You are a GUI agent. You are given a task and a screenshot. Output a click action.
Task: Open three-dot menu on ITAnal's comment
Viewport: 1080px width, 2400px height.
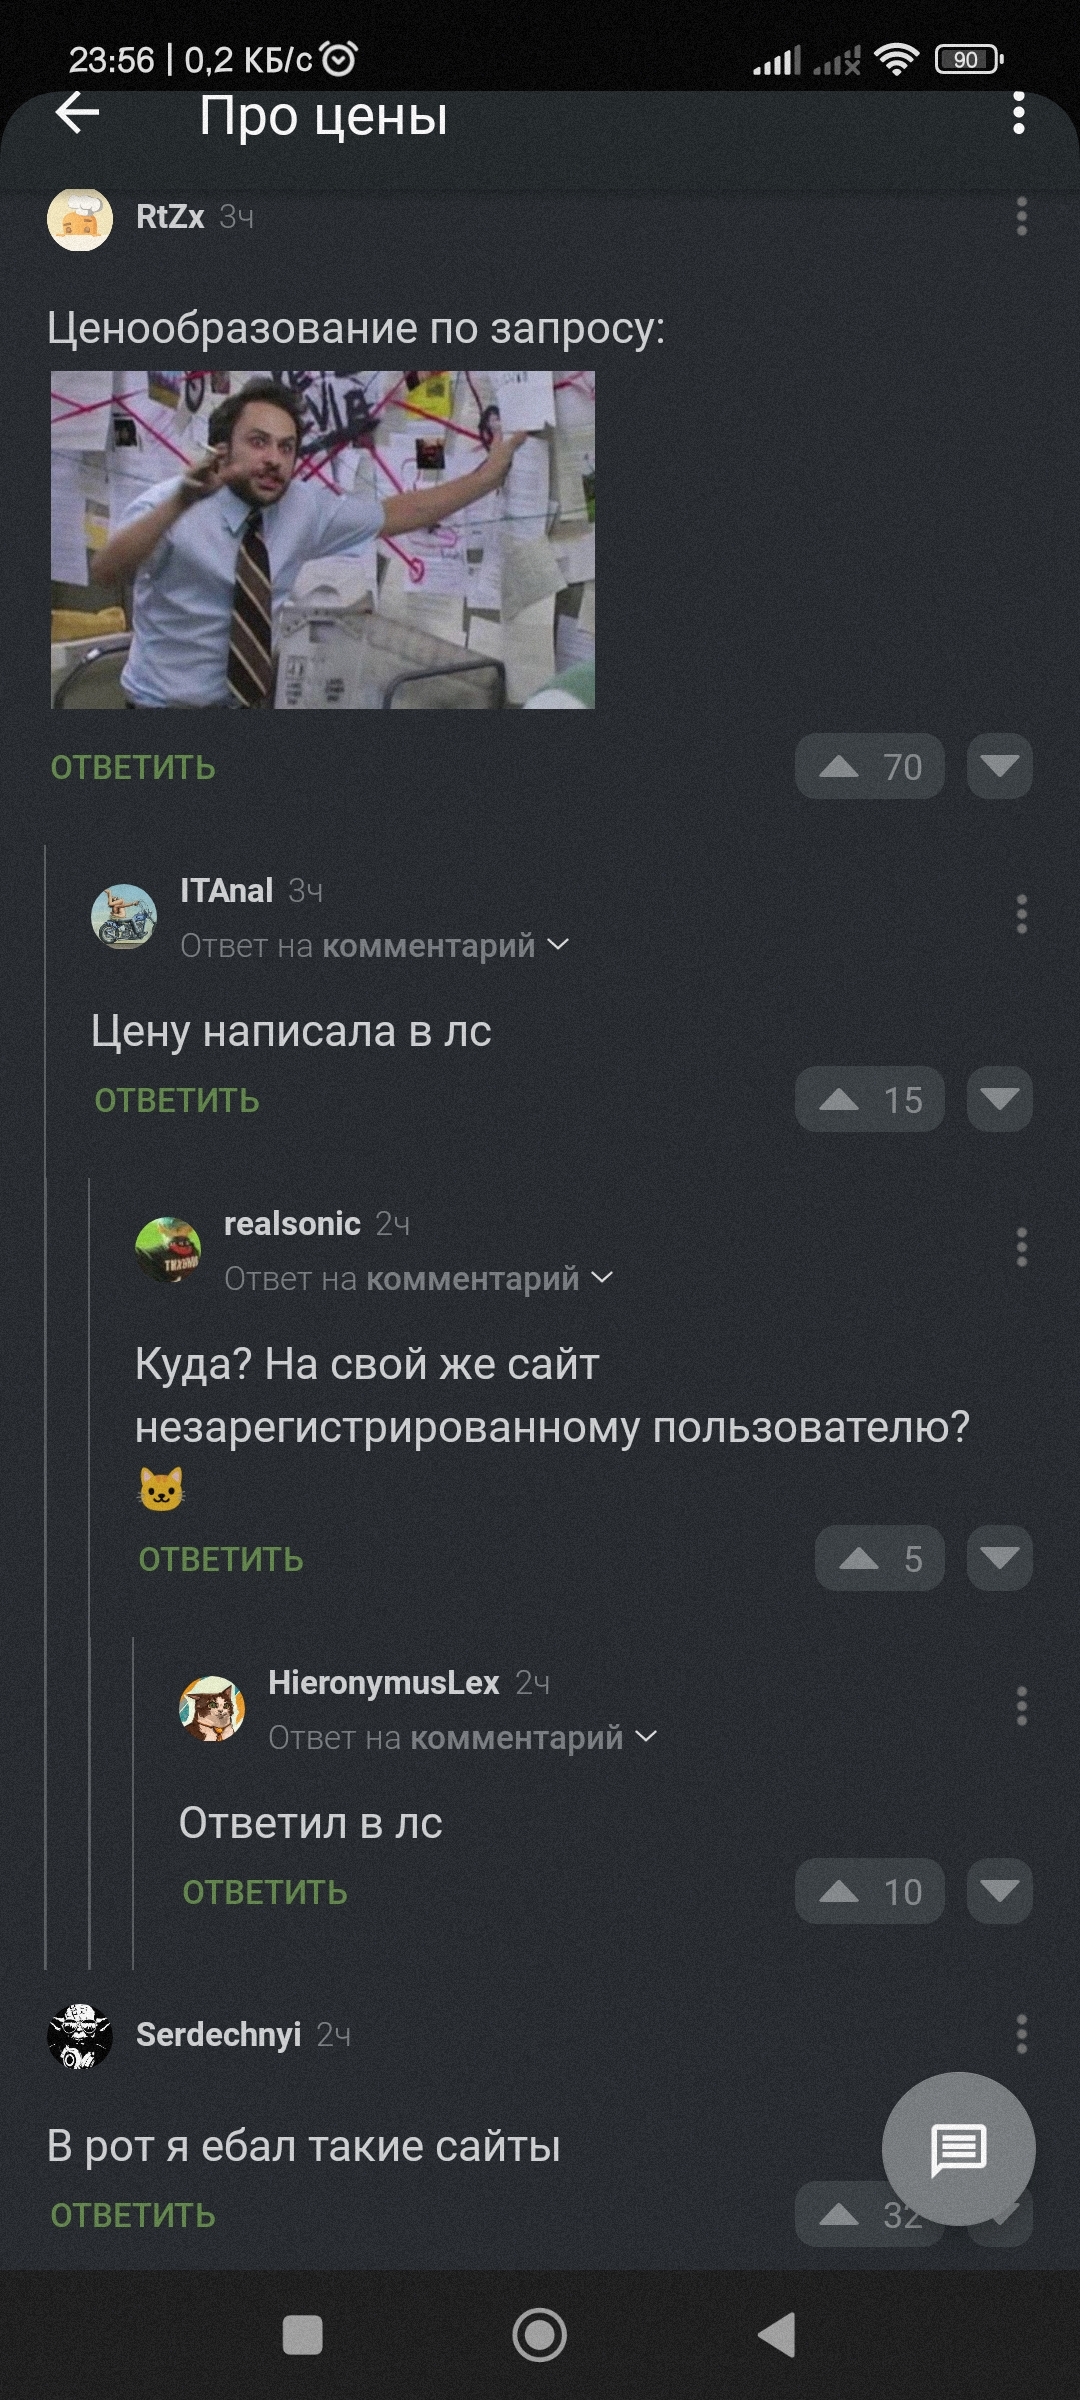point(1021,914)
